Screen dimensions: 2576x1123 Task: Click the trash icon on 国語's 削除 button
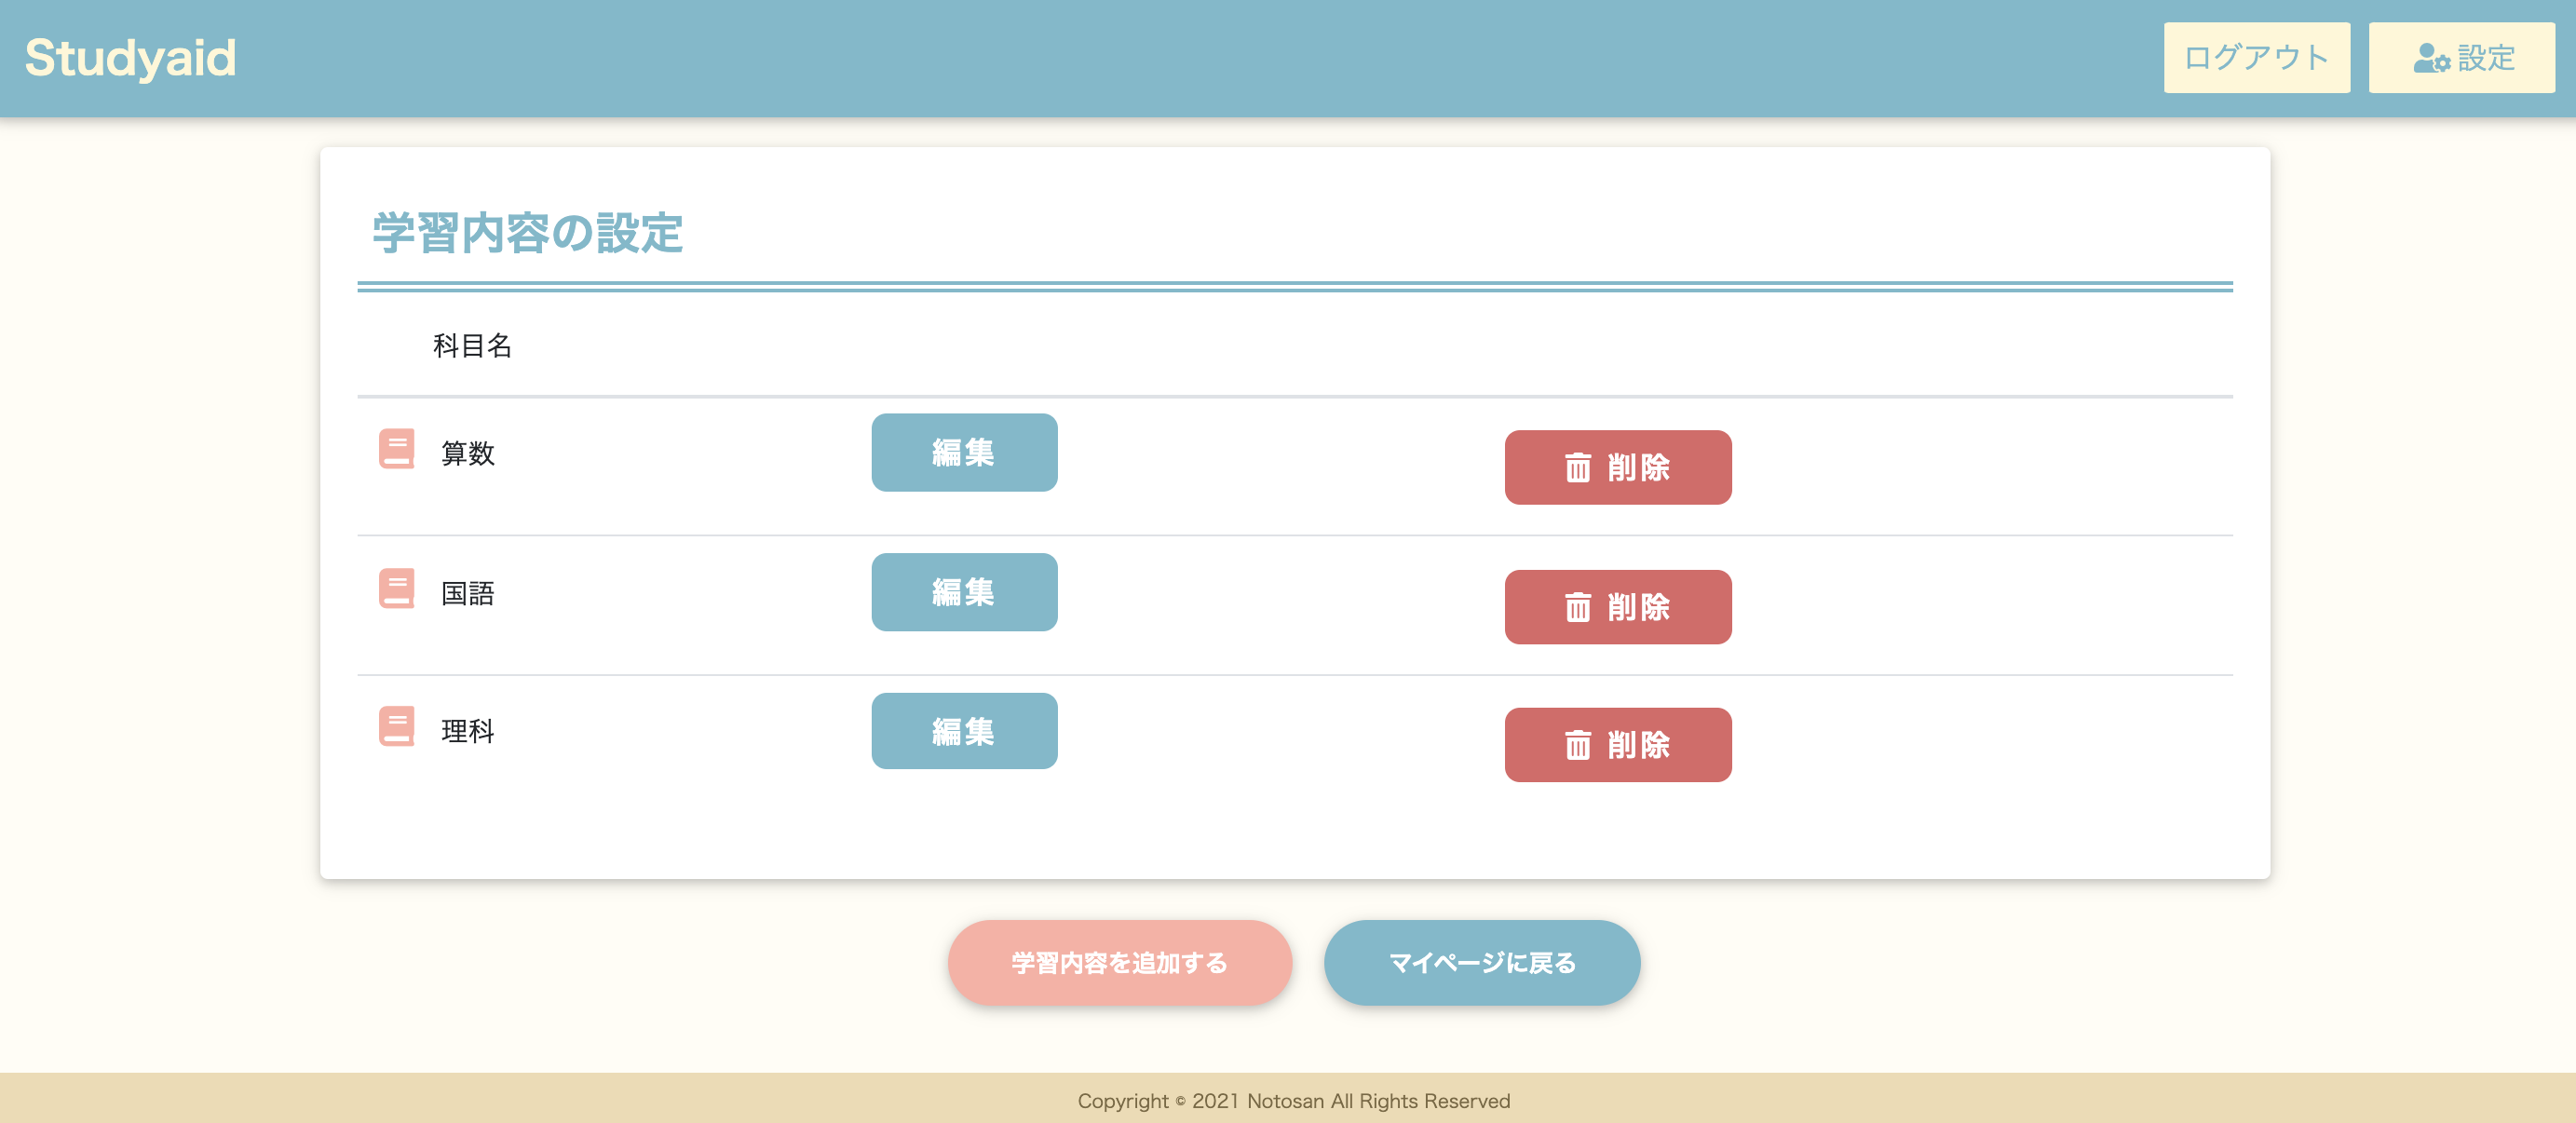click(1577, 607)
